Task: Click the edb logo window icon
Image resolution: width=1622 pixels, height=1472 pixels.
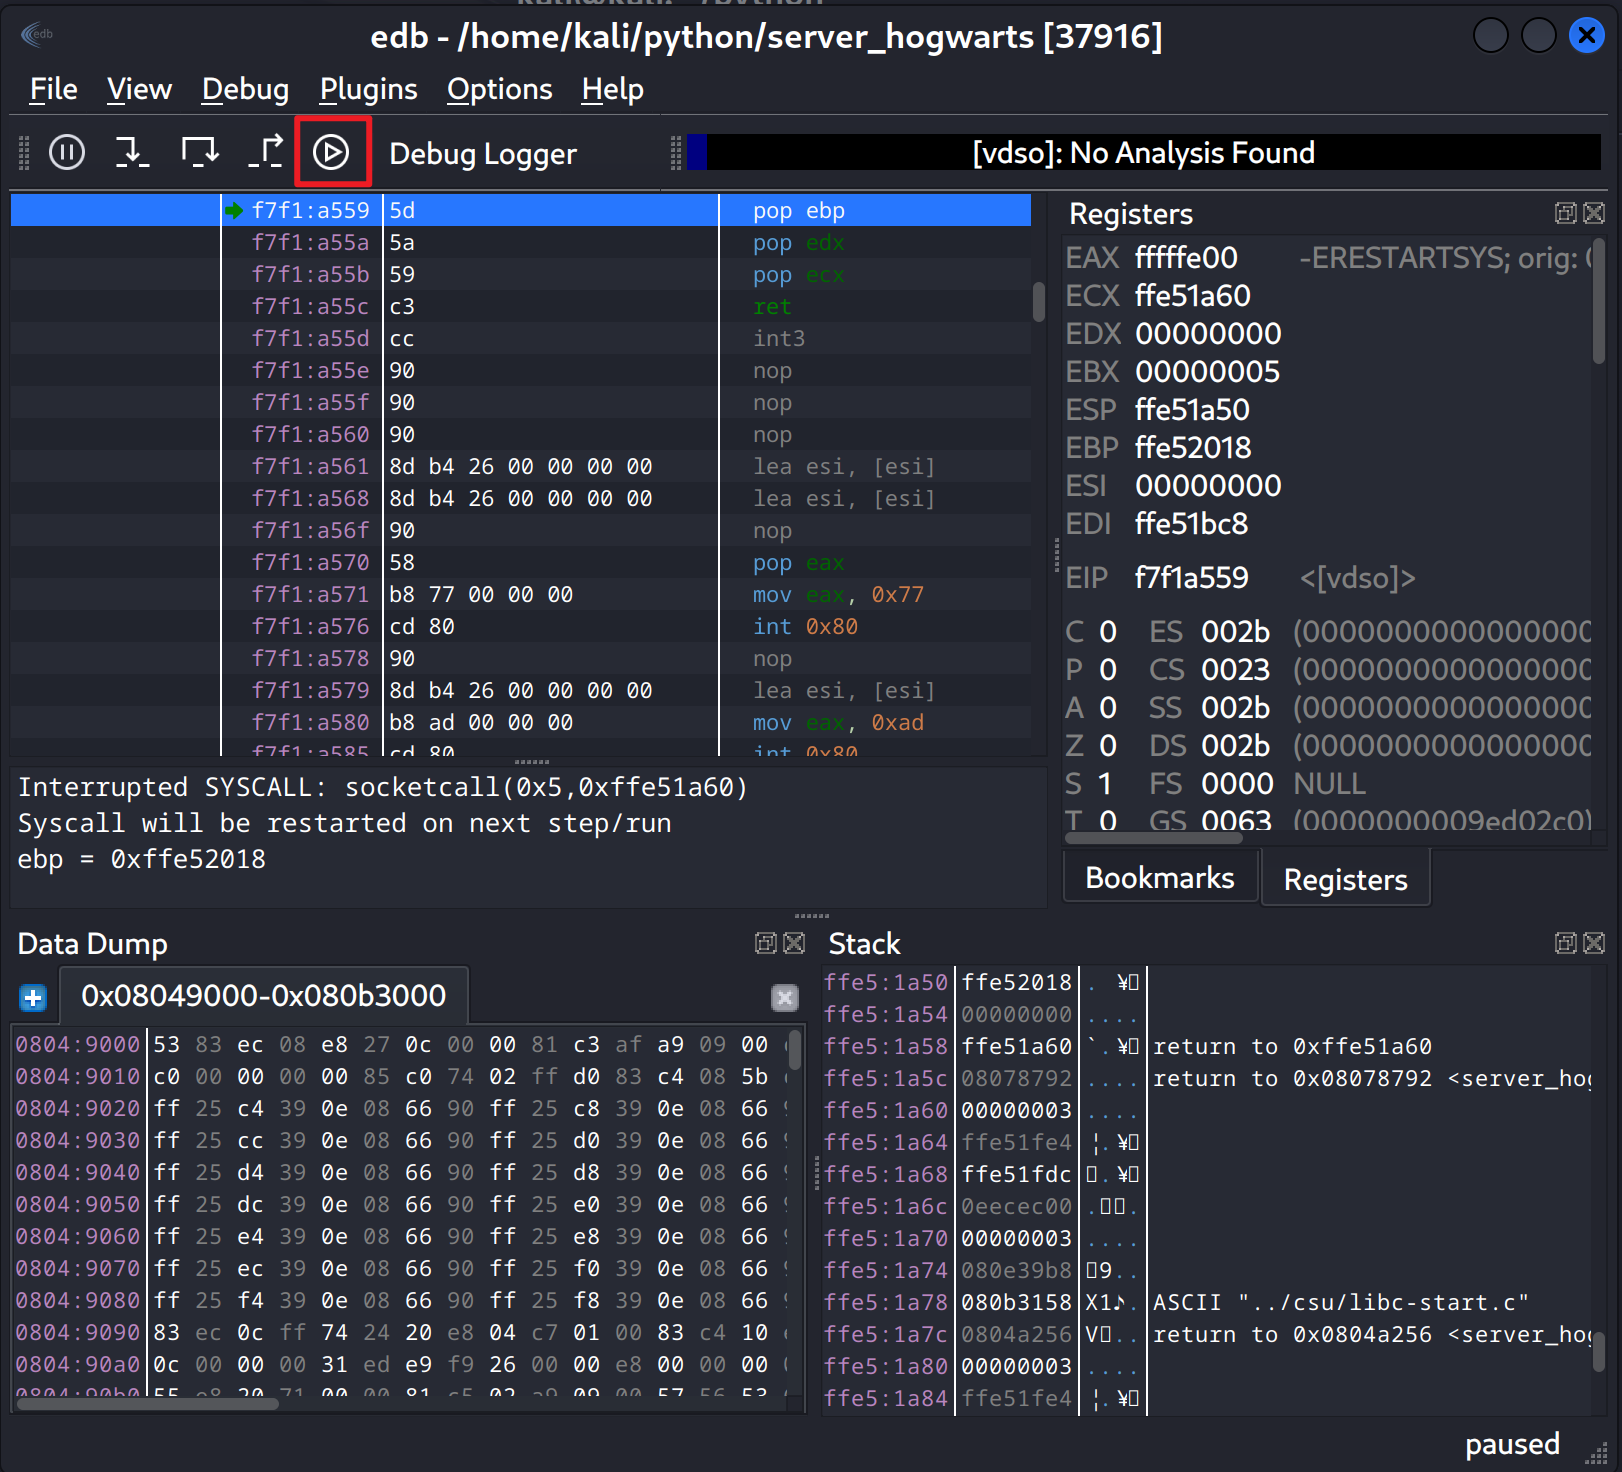Action: (x=36, y=35)
